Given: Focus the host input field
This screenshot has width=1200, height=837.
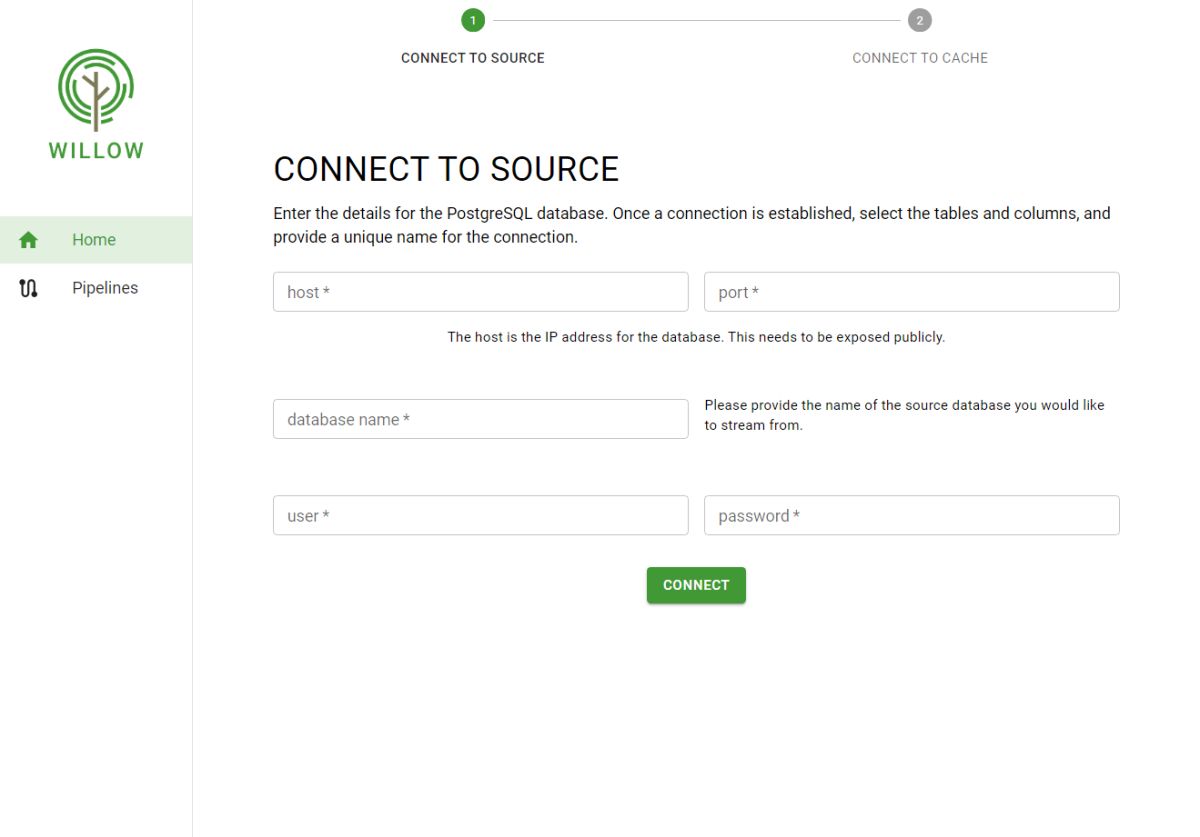Looking at the screenshot, I should click(x=481, y=292).
